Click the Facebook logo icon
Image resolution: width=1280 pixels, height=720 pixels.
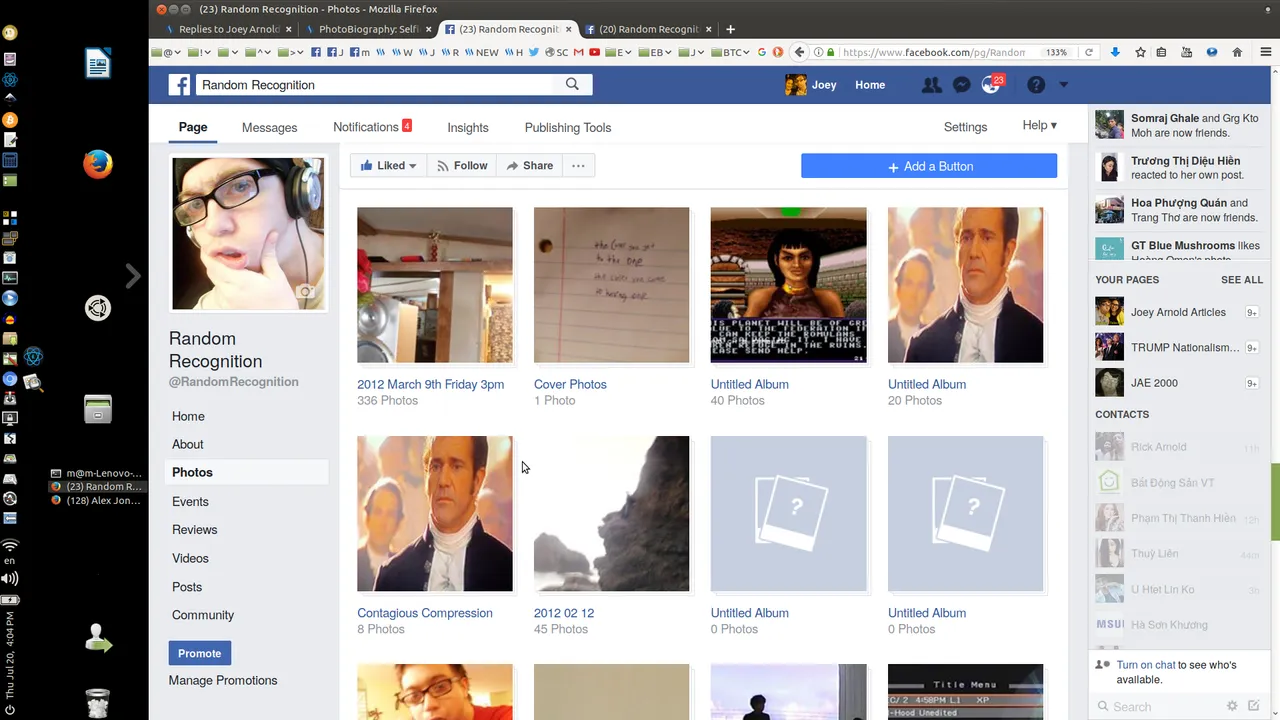[179, 85]
